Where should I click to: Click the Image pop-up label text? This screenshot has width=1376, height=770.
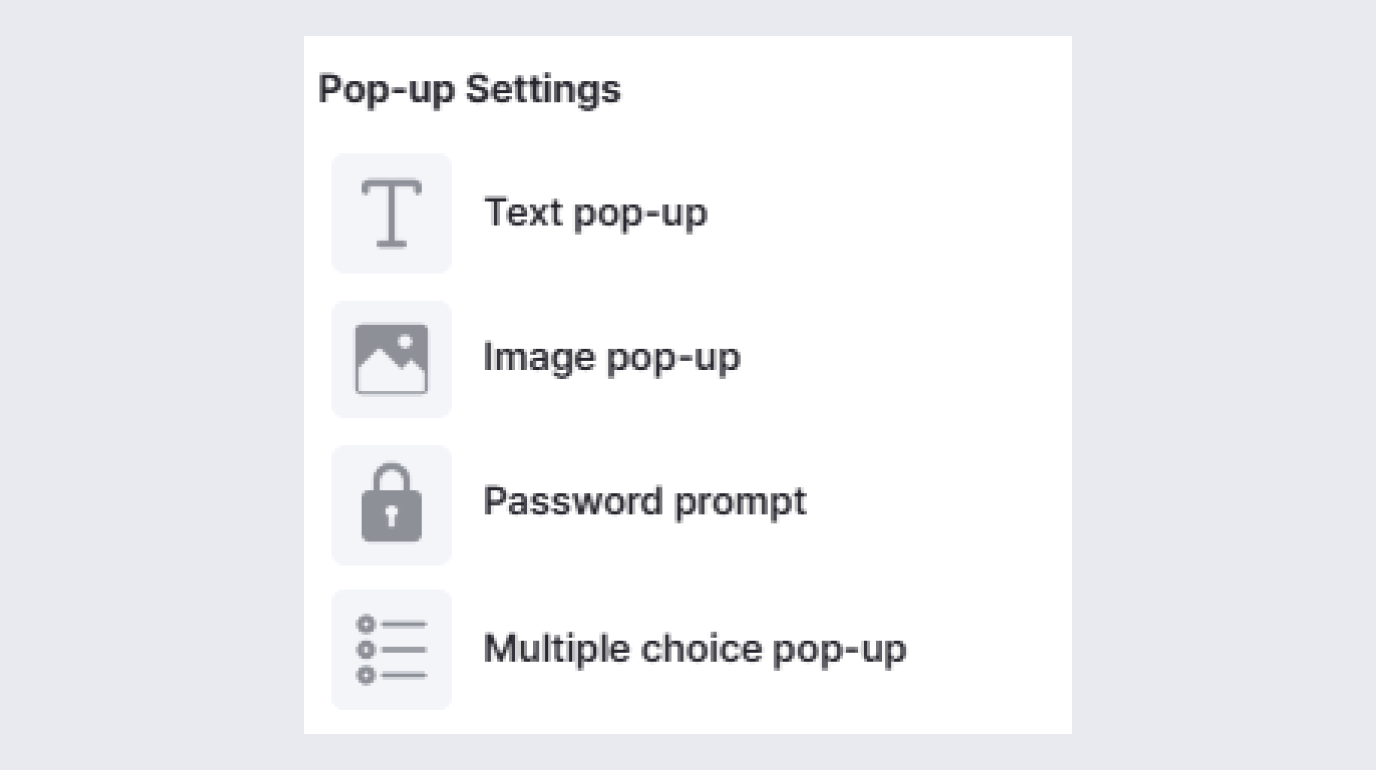coord(612,357)
